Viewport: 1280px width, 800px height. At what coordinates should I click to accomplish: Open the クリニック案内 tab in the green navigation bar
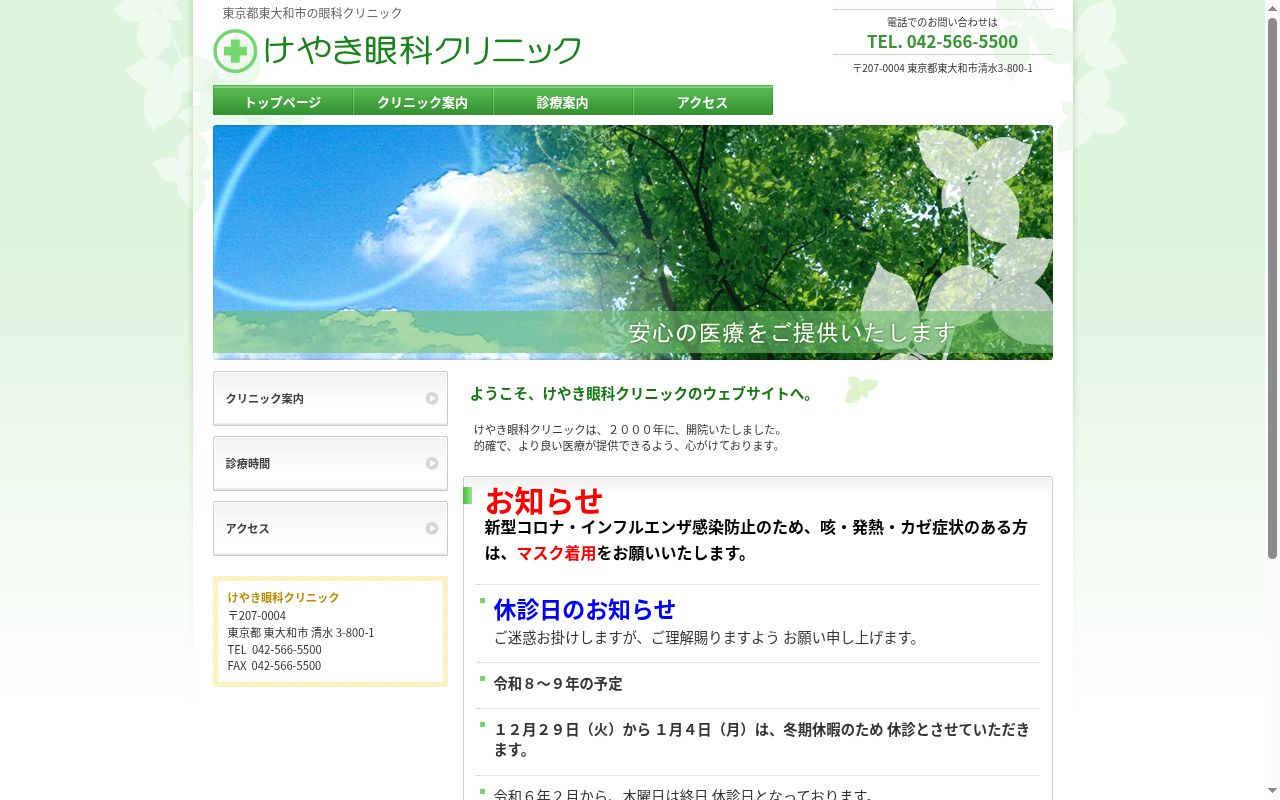tap(423, 101)
